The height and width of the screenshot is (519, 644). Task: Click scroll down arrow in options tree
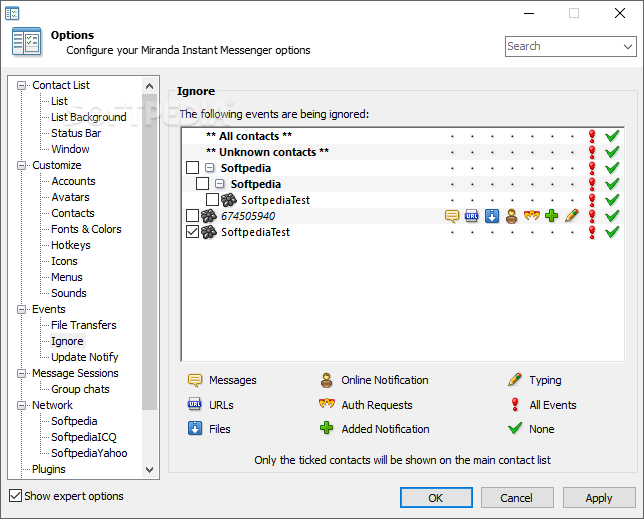pos(150,470)
